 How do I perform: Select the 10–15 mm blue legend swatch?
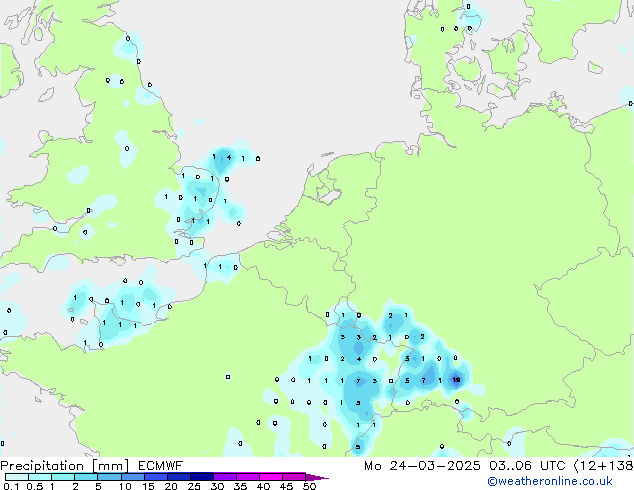click(133, 477)
